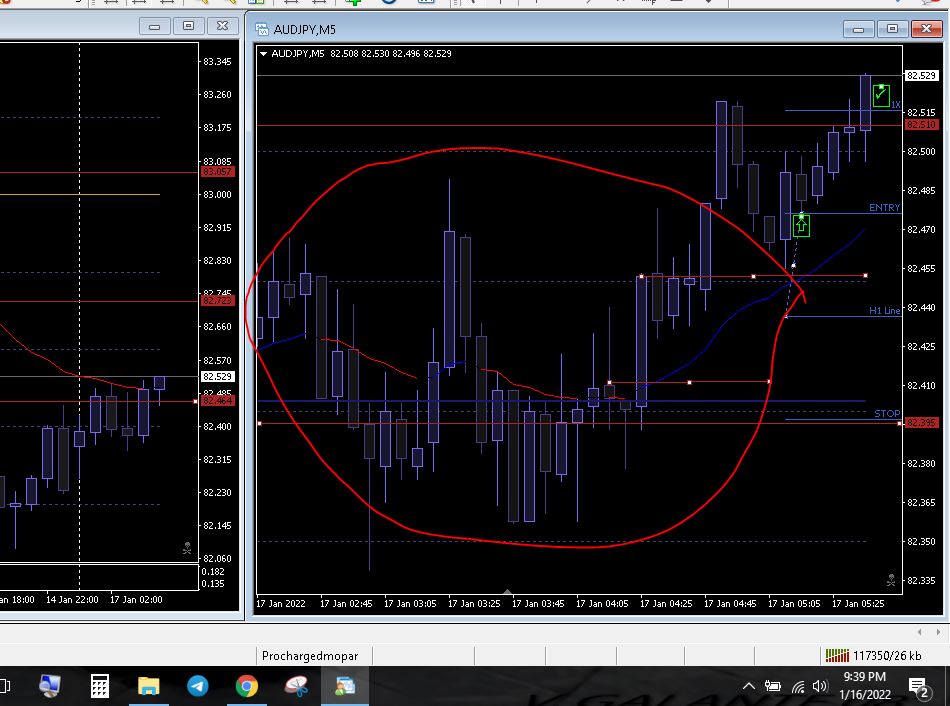The width and height of the screenshot is (950, 706).
Task: Click the MetaTrader taskbar icon
Action: click(x=345, y=686)
